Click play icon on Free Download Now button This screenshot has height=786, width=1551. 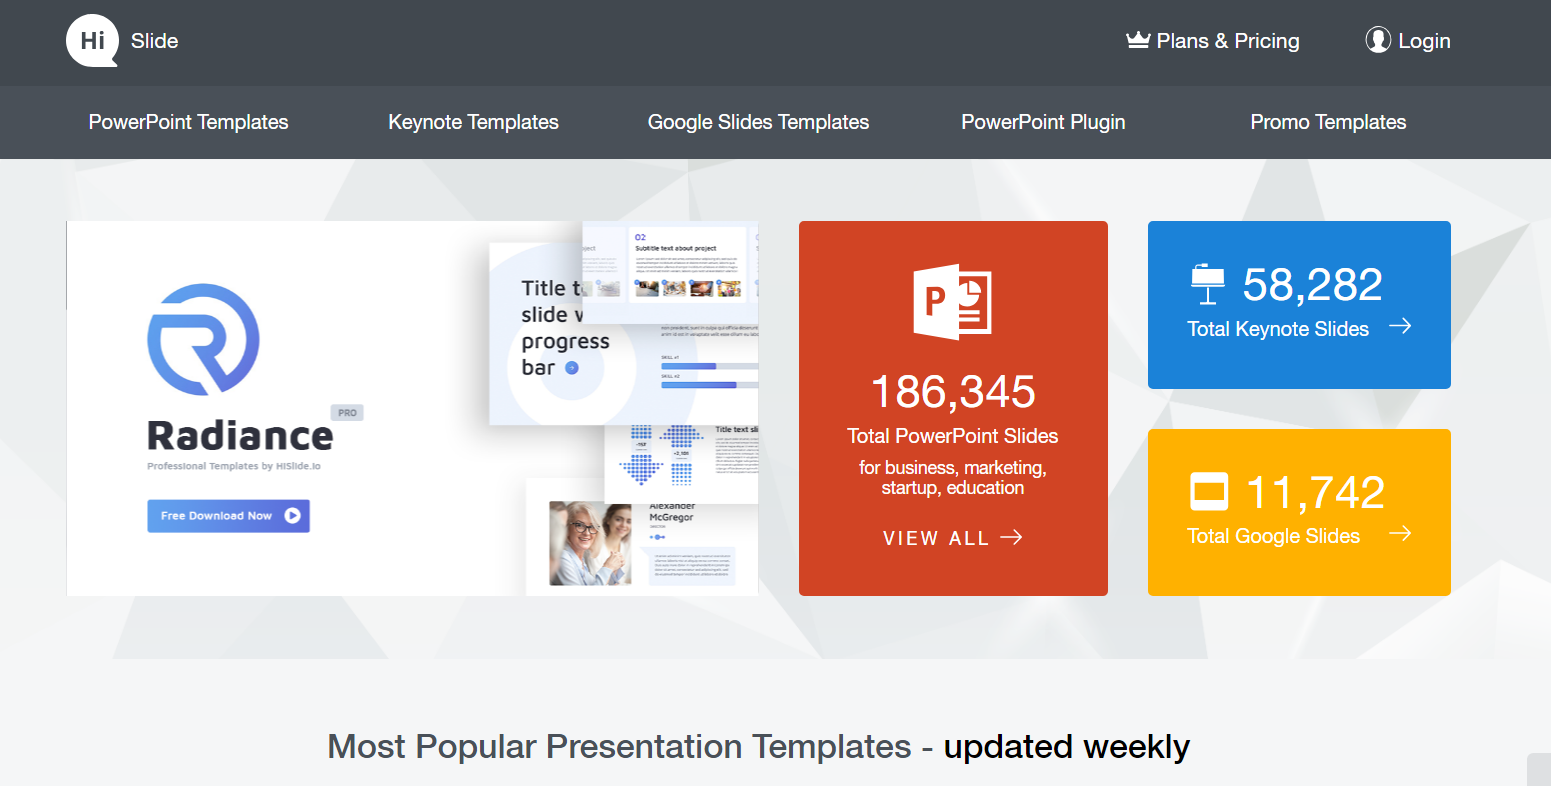292,516
